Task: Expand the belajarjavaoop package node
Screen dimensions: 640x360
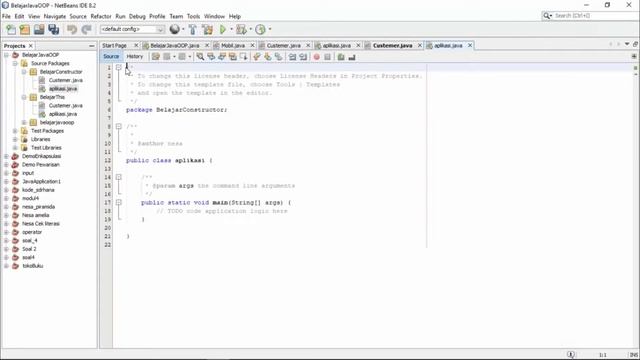Action: [24, 122]
